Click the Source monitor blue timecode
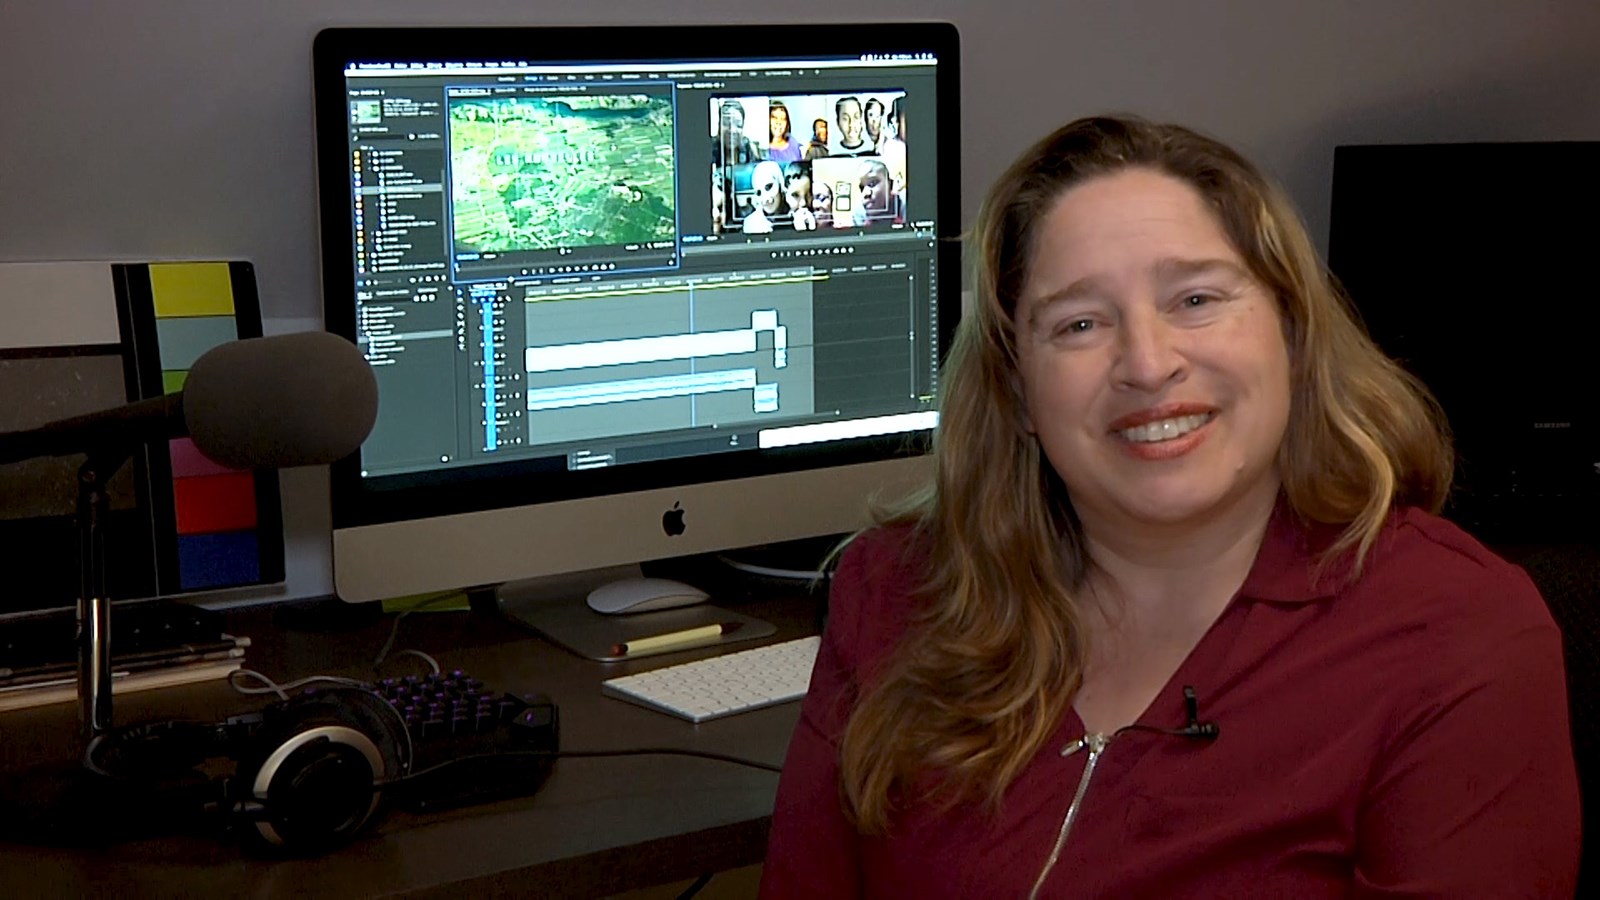Image resolution: width=1600 pixels, height=900 pixels. 469,256
